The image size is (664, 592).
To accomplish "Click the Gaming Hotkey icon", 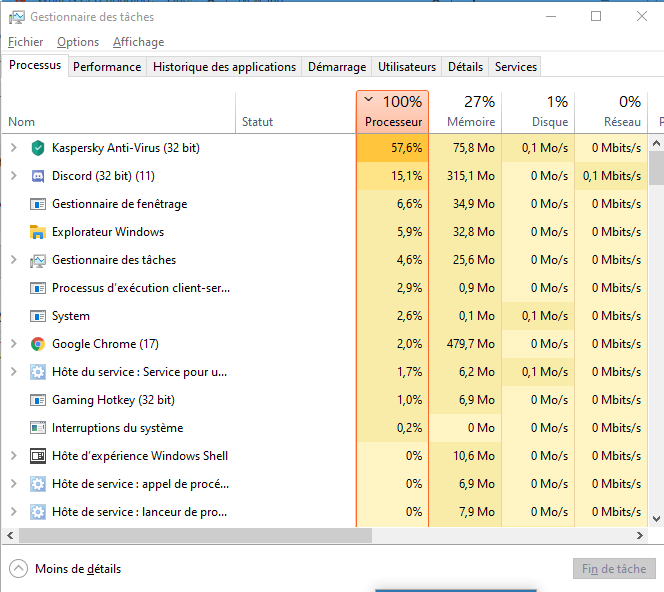I will coord(38,400).
